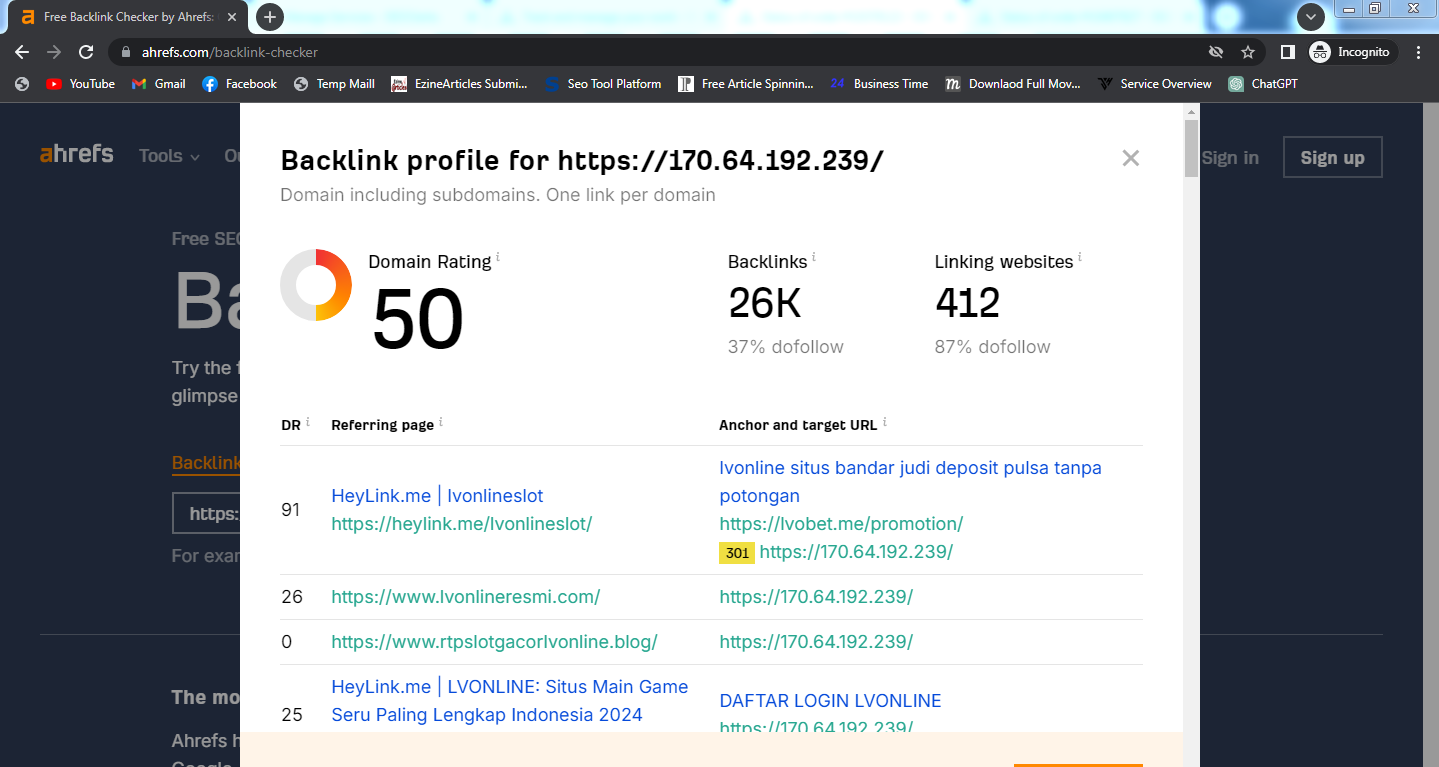
Task: Open the browser side panel icon
Action: (x=1288, y=52)
